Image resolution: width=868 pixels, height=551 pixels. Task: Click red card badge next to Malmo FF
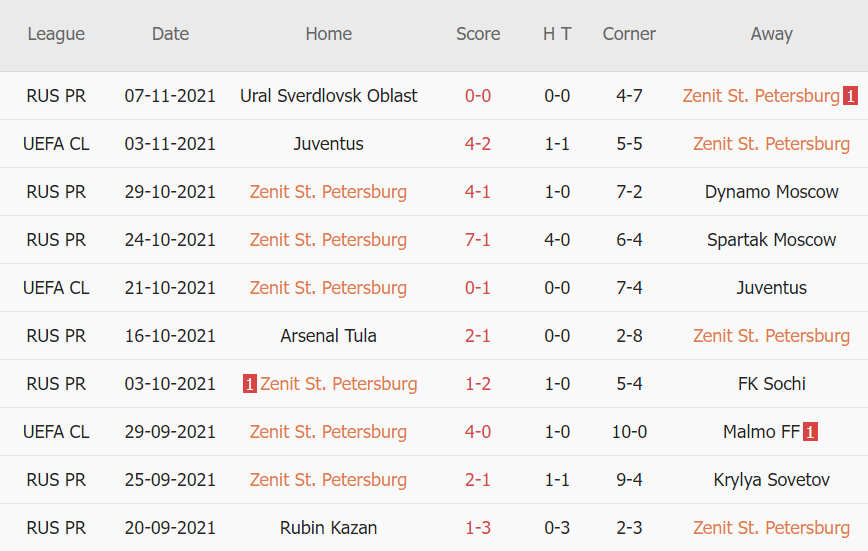coord(811,432)
